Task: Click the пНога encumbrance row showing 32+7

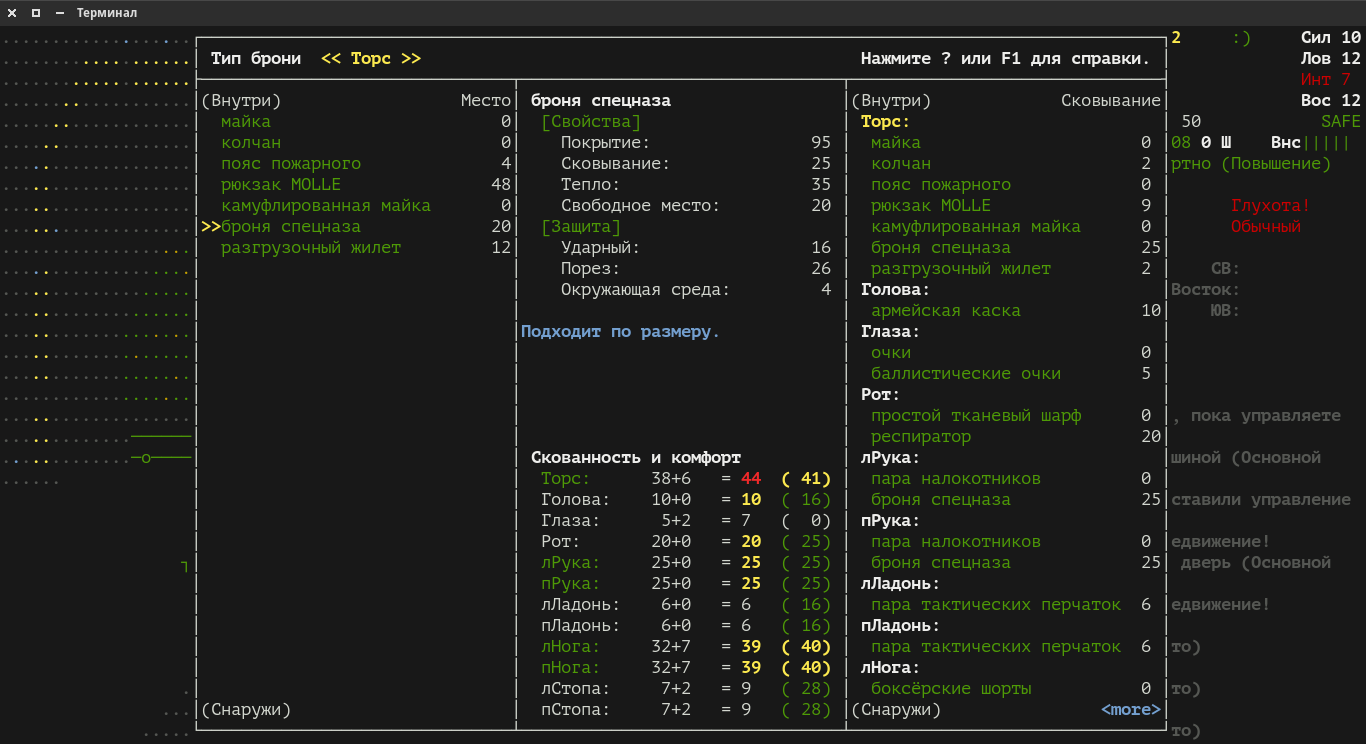Action: [686, 668]
